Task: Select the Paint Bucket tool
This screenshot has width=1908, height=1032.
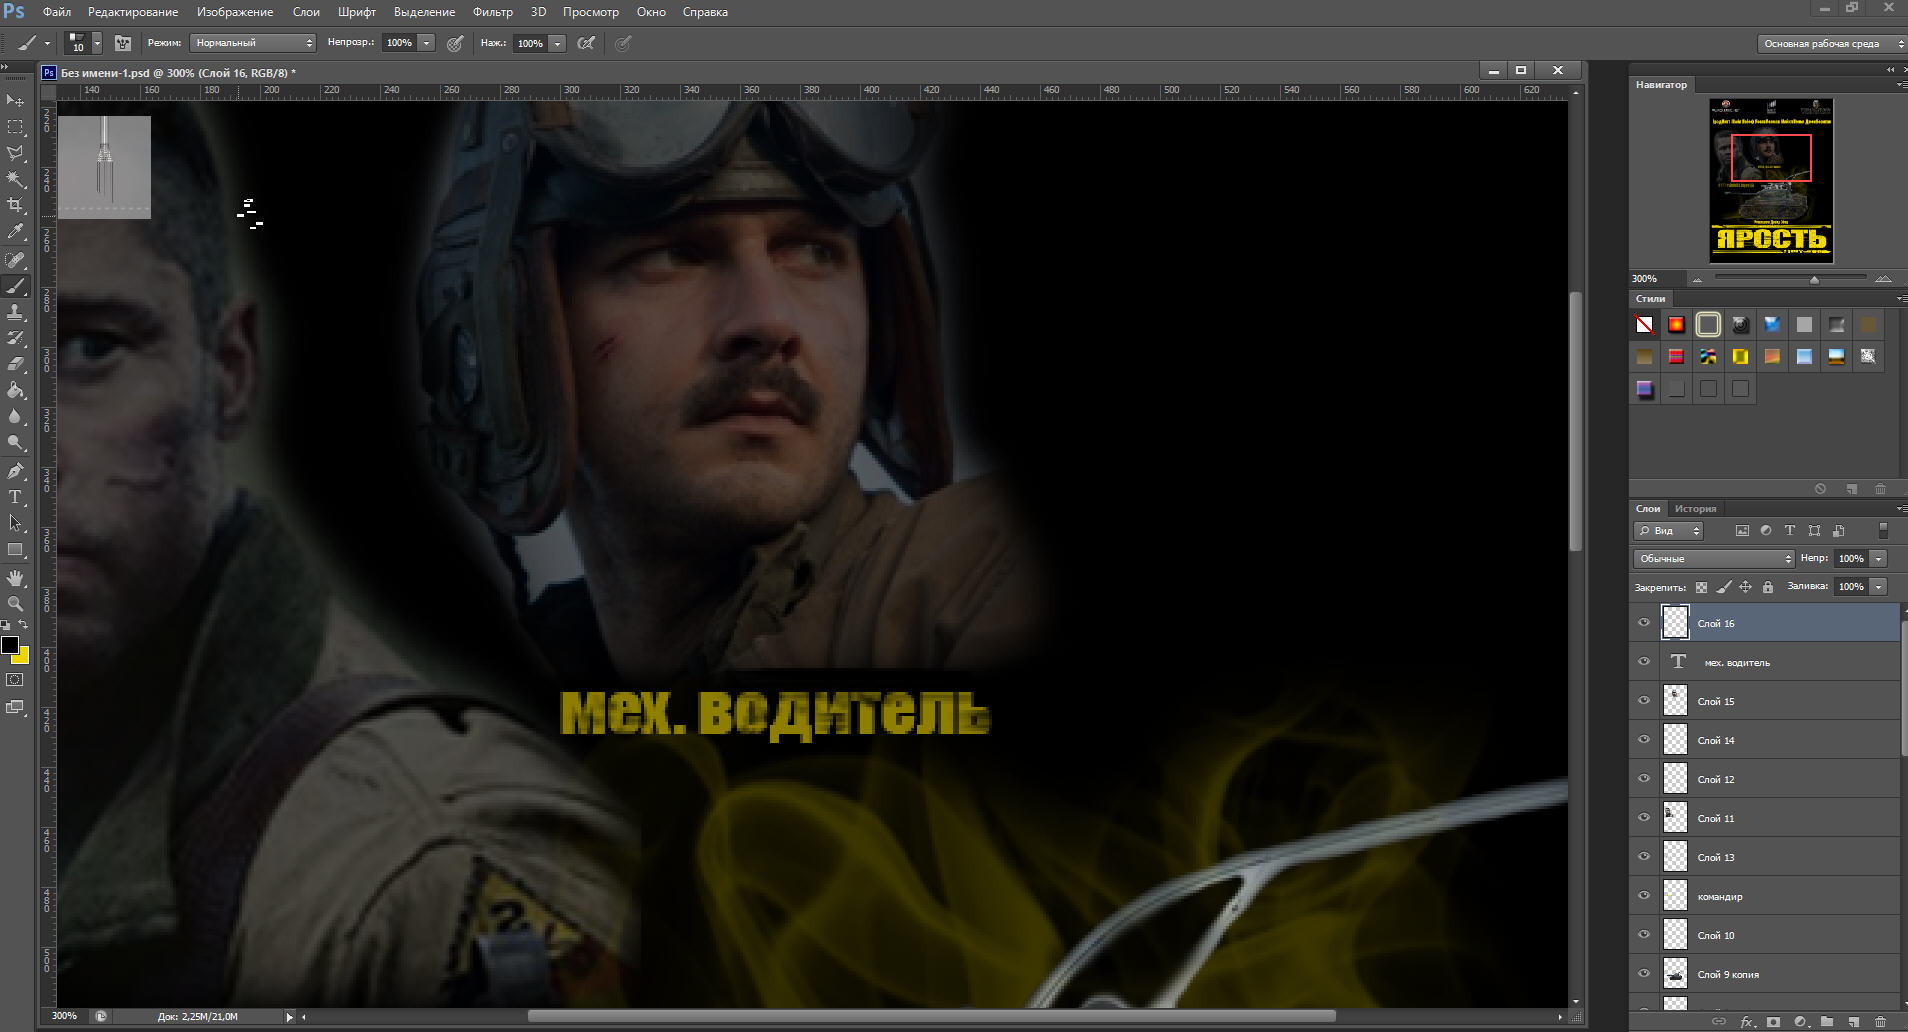Action: [x=15, y=391]
